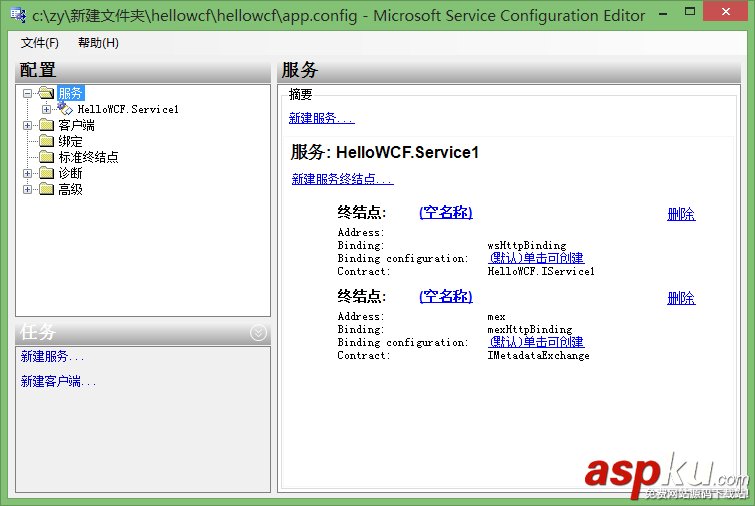
Task: Open (空名称) link of mex endpoint
Action: [446, 296]
